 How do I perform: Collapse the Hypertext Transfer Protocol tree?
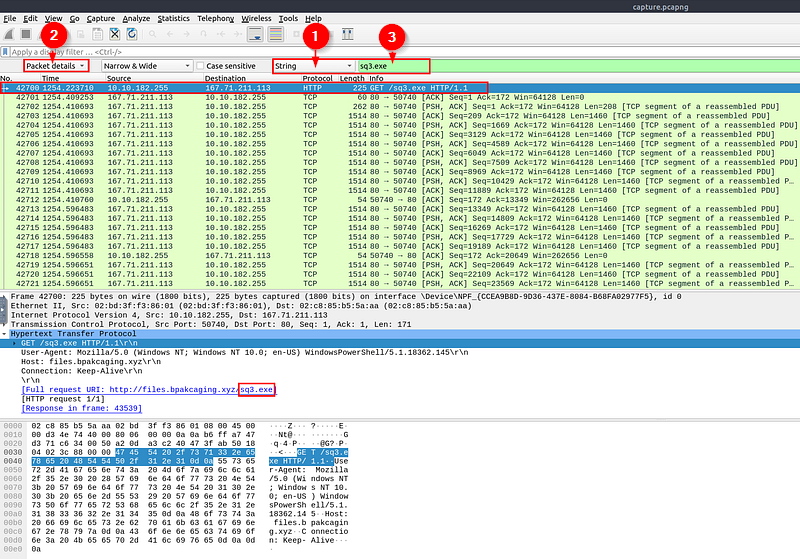click(4, 334)
